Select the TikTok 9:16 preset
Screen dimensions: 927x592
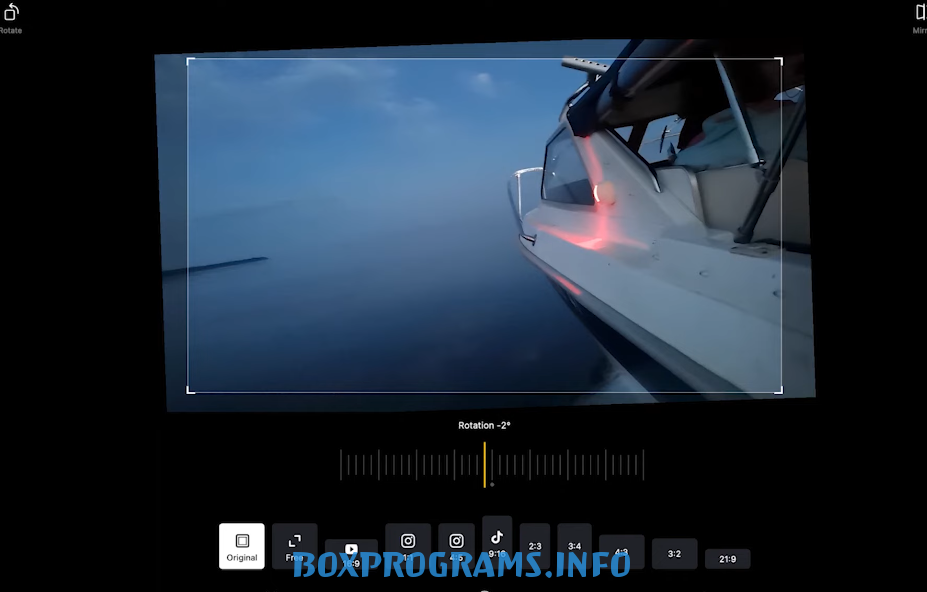497,541
